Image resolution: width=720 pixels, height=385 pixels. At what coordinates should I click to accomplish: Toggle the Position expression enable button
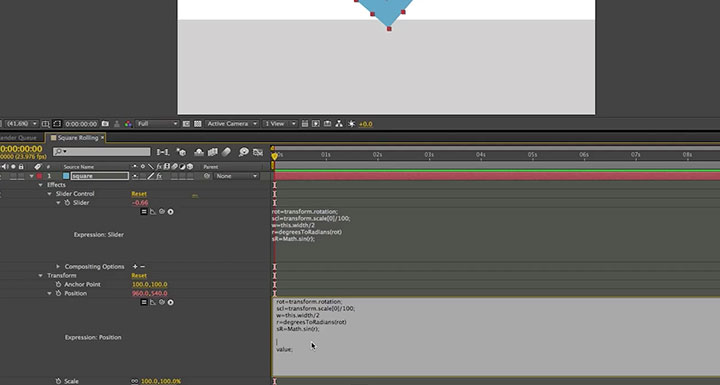(x=144, y=302)
